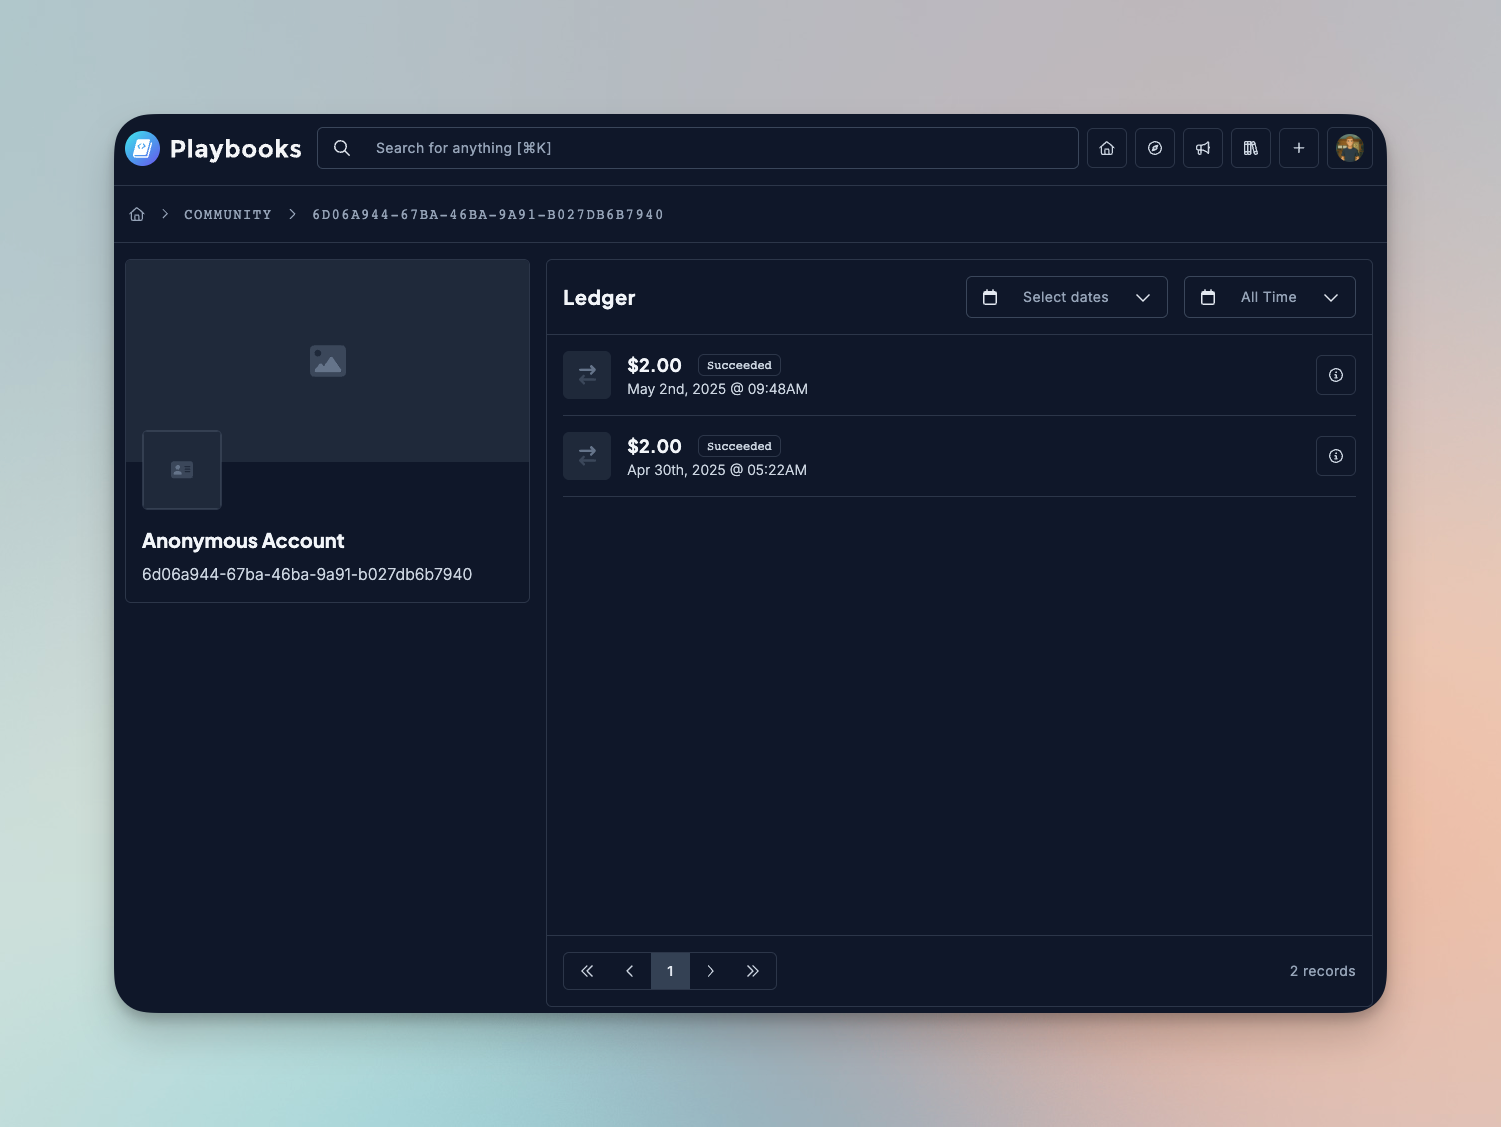Show info for May 2nd transaction
Image resolution: width=1501 pixels, height=1127 pixels.
click(x=1336, y=375)
